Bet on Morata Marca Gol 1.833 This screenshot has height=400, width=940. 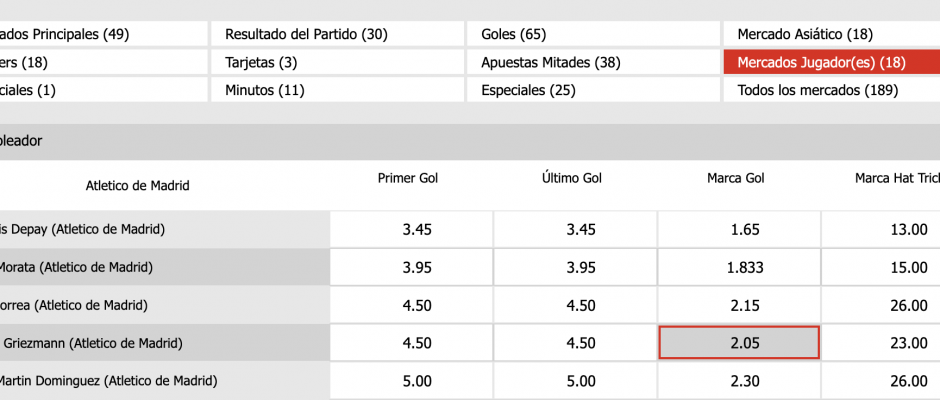pyautogui.click(x=739, y=267)
